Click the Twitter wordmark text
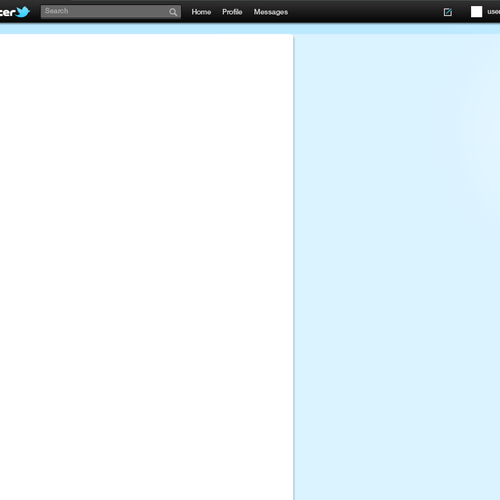Viewport: 500px width, 500px height. [7, 13]
